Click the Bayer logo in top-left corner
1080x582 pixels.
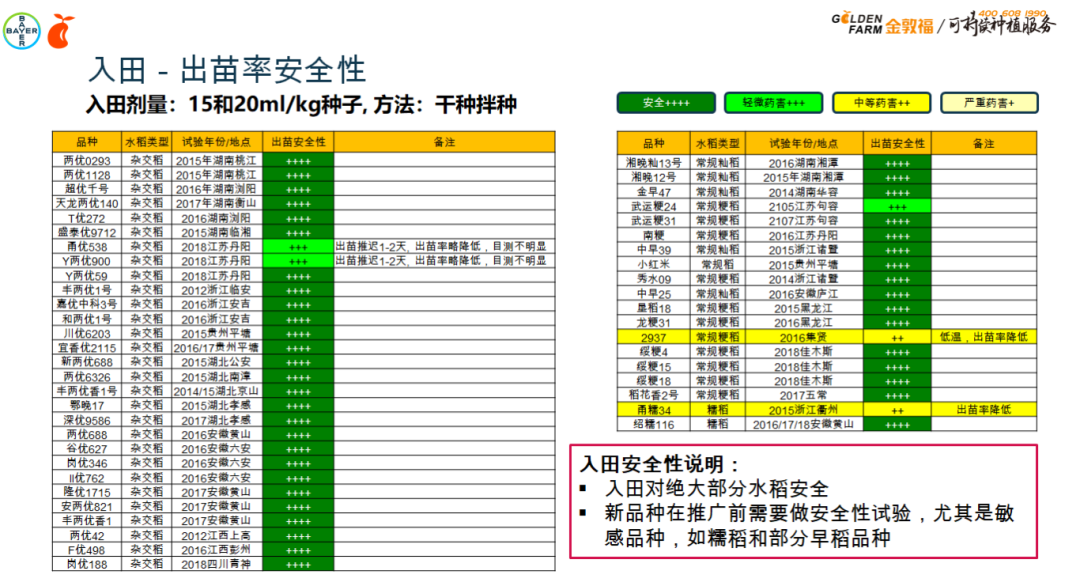point(21,30)
